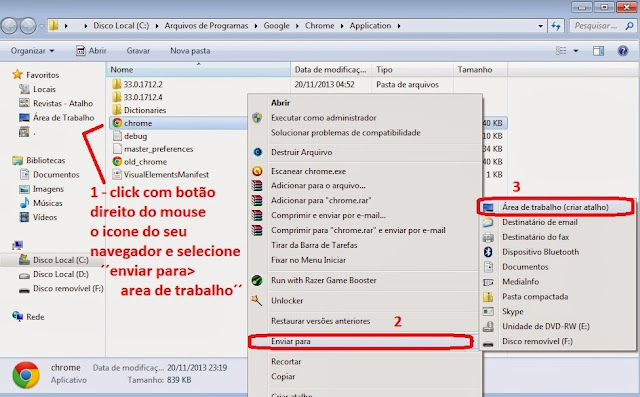Open the Help question mark icon

[x=623, y=51]
